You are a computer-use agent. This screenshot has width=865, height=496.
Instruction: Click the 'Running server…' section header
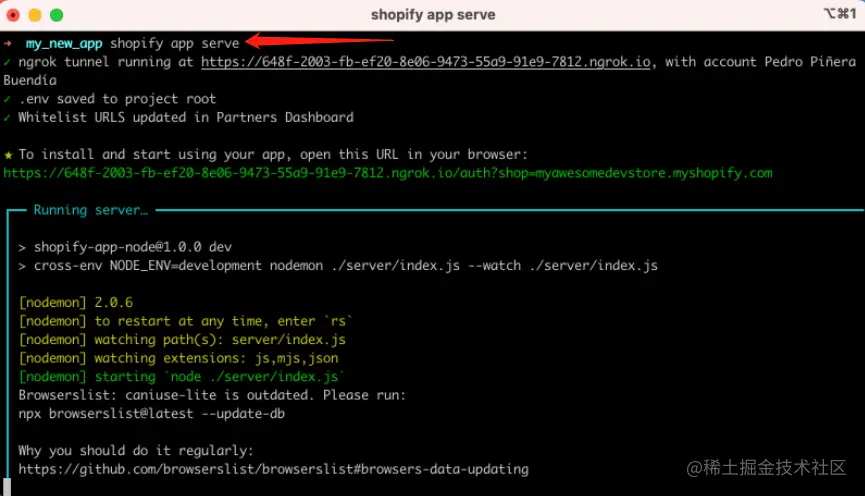pyautogui.click(x=91, y=210)
